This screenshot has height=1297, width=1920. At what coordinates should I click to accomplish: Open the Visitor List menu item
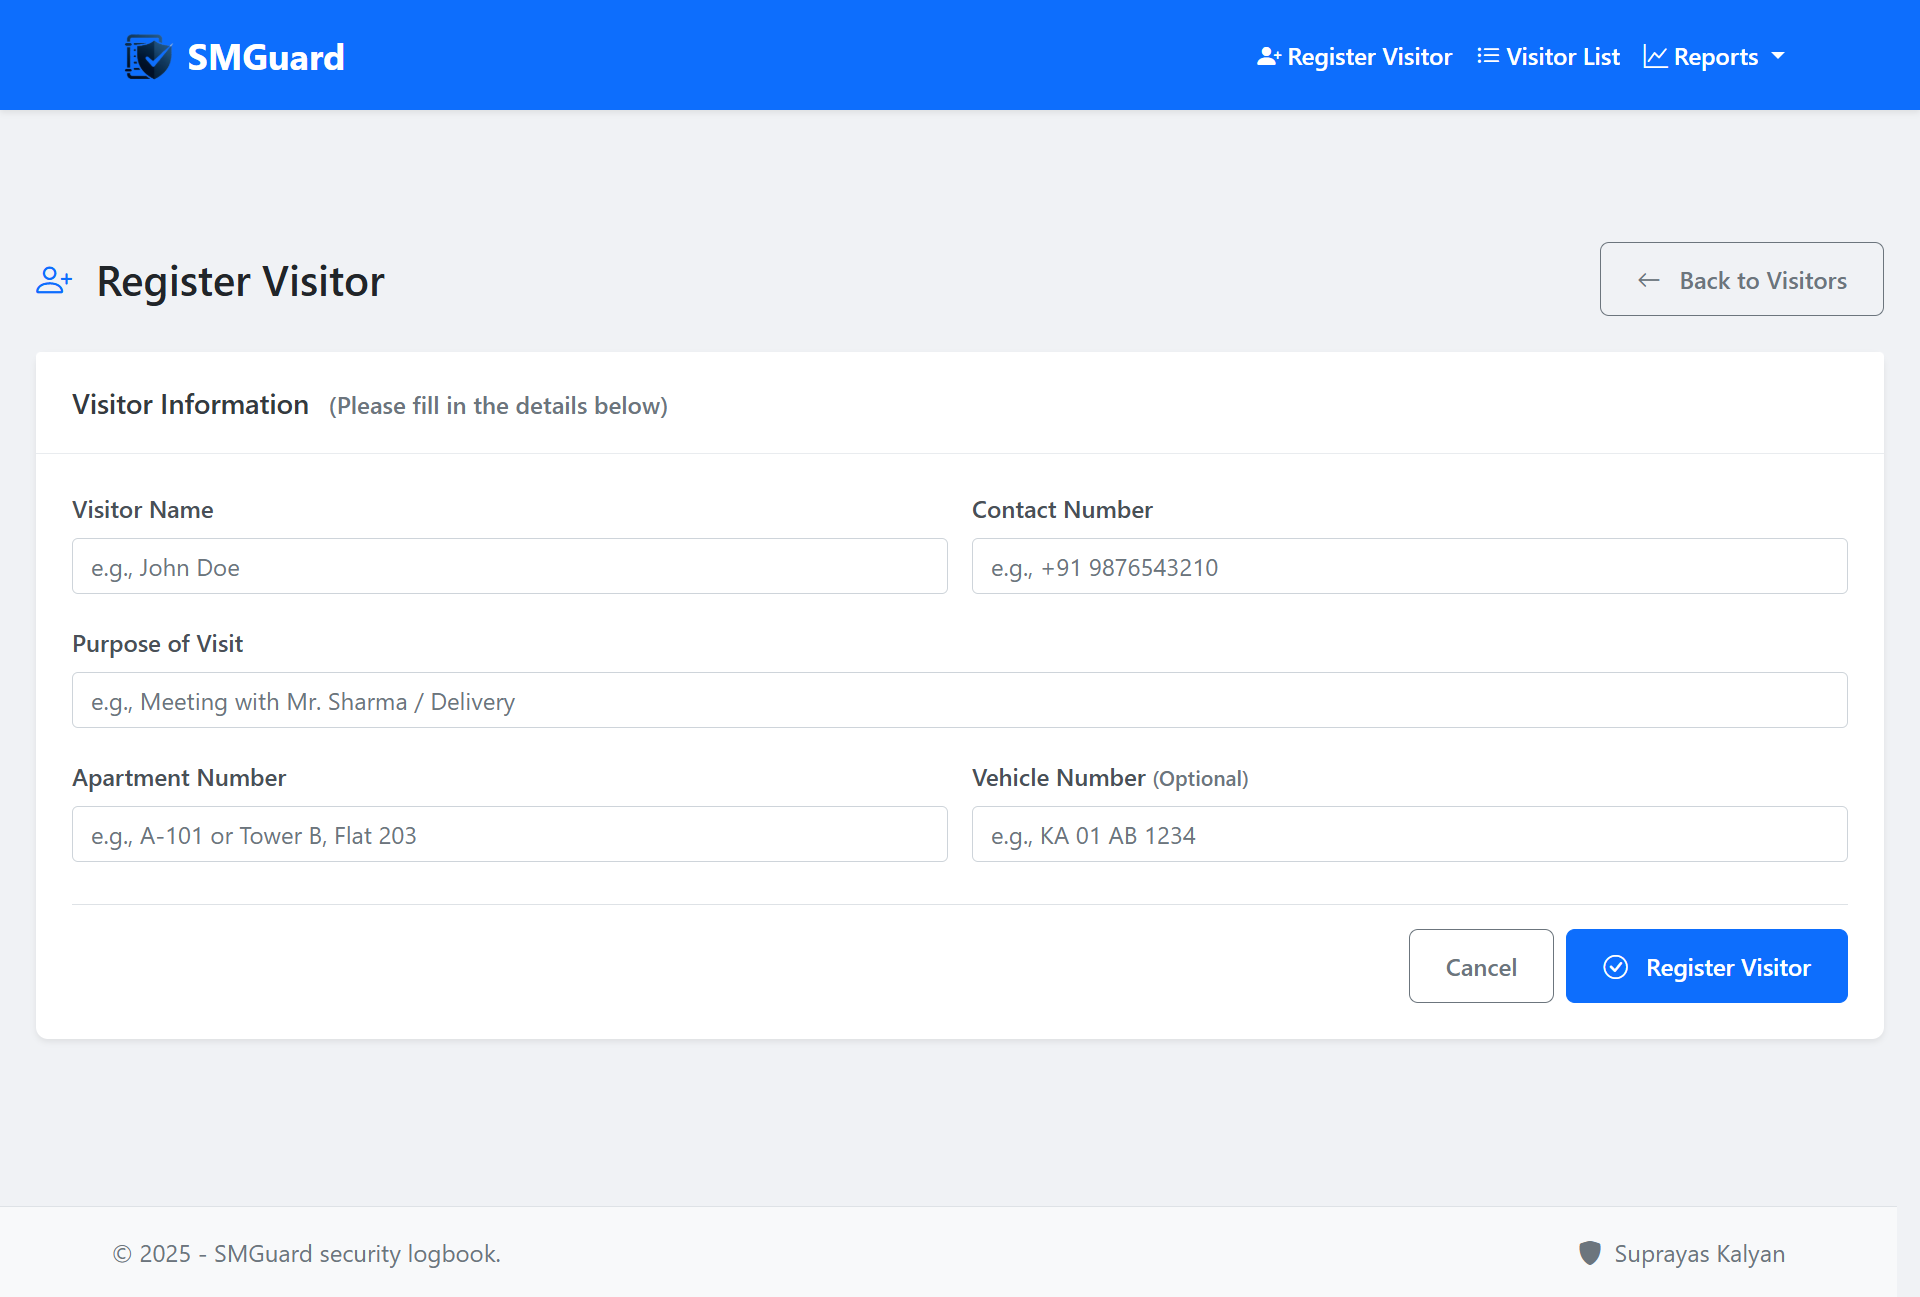point(1562,57)
